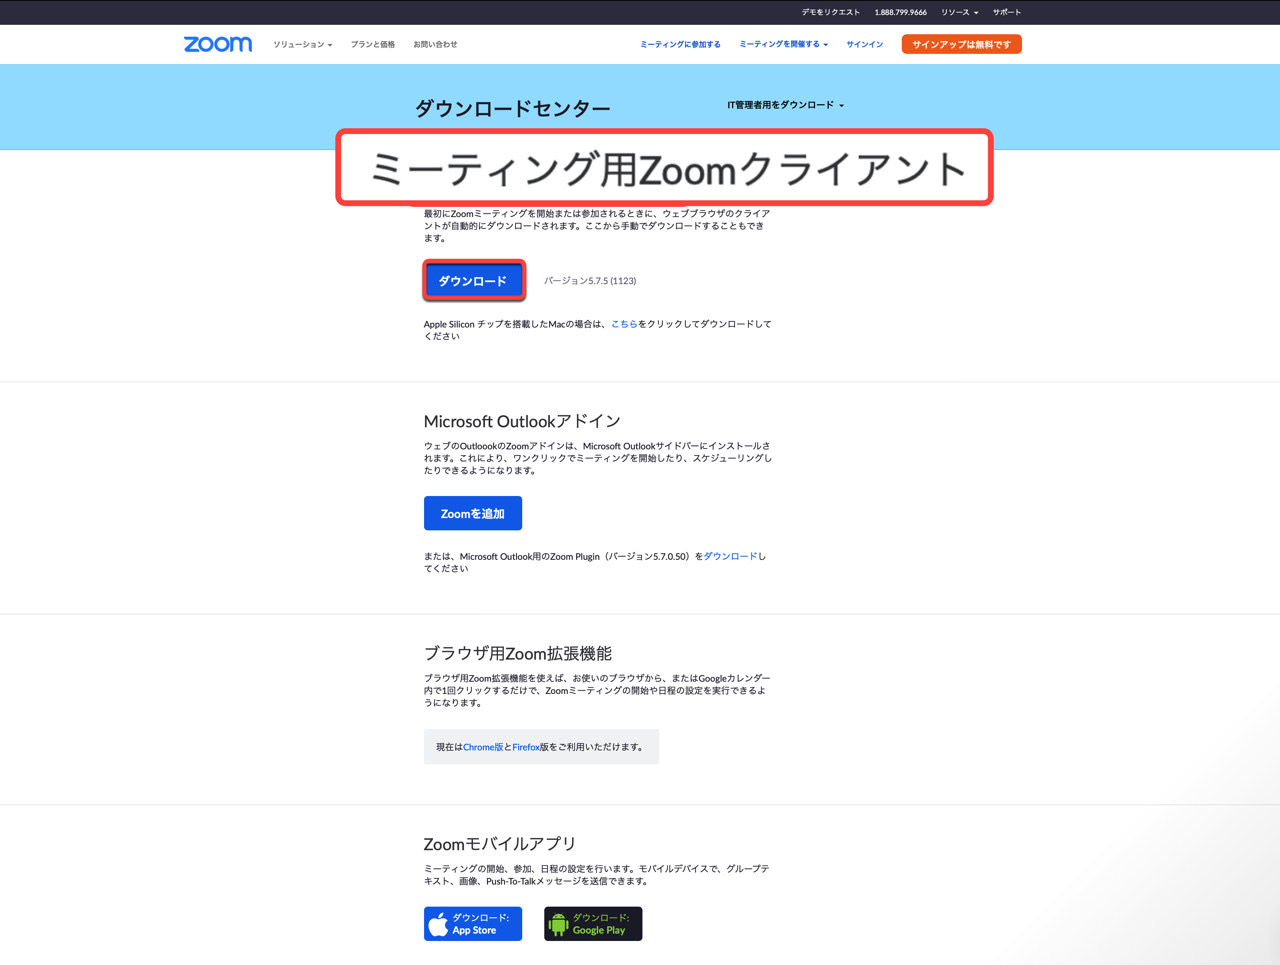Click the 1.888.799.9666 phone number

tap(900, 12)
